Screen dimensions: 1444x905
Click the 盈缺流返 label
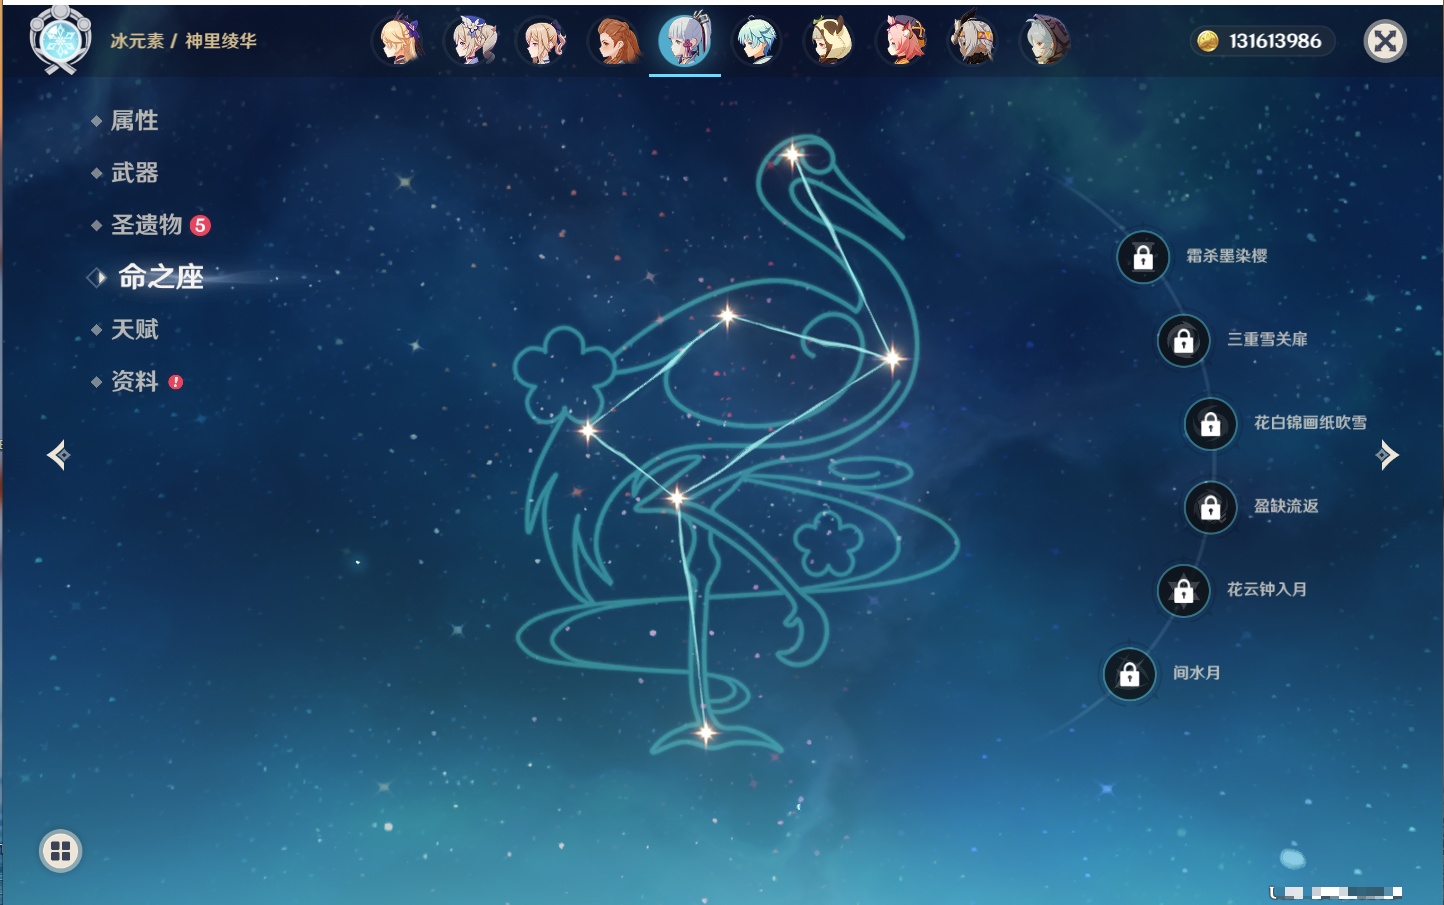click(x=1287, y=506)
